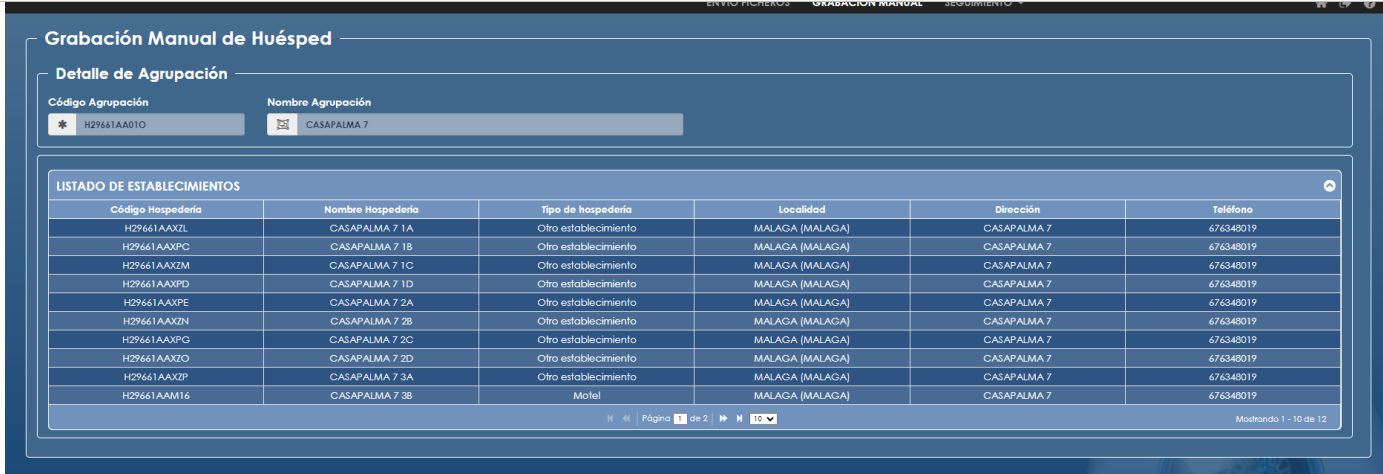Select code cell H29661AAXZP
Image resolution: width=1383 pixels, height=474 pixels.
pyautogui.click(x=156, y=377)
